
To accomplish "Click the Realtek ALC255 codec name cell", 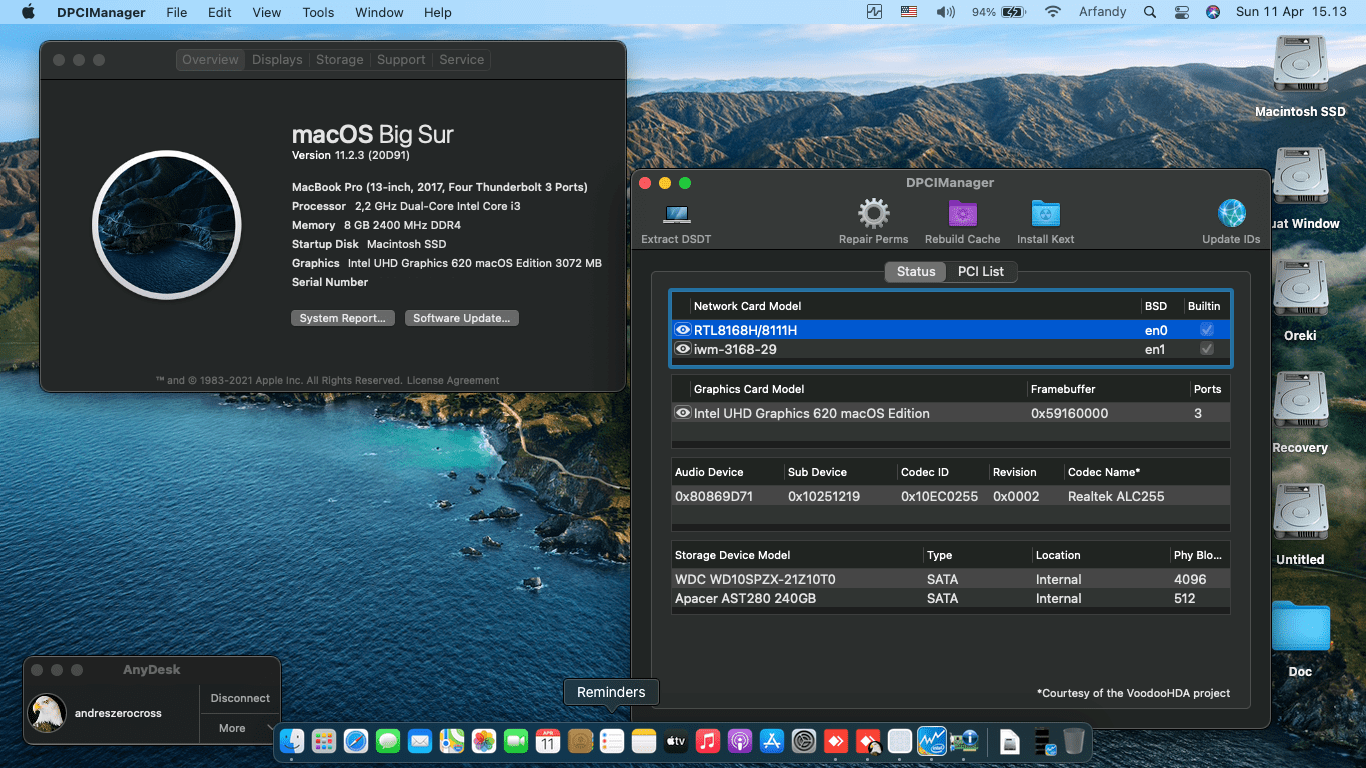I will coord(1116,496).
